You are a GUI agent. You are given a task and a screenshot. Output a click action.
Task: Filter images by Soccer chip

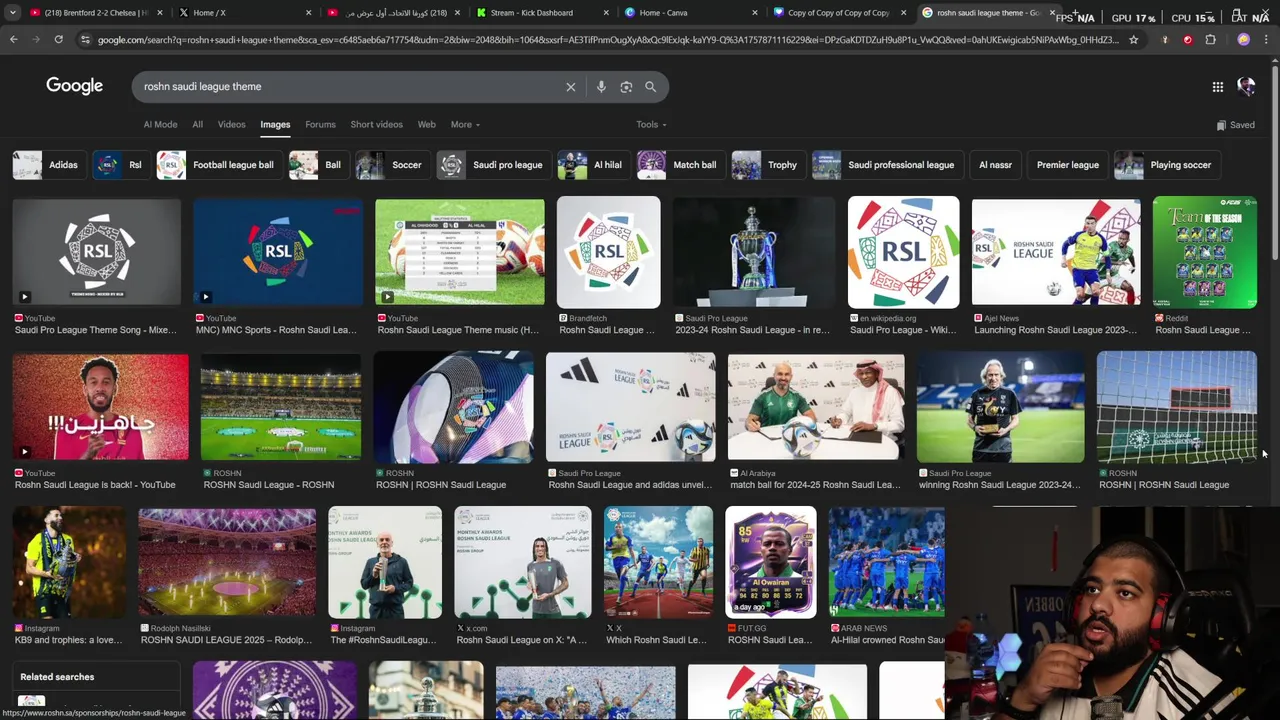(391, 165)
